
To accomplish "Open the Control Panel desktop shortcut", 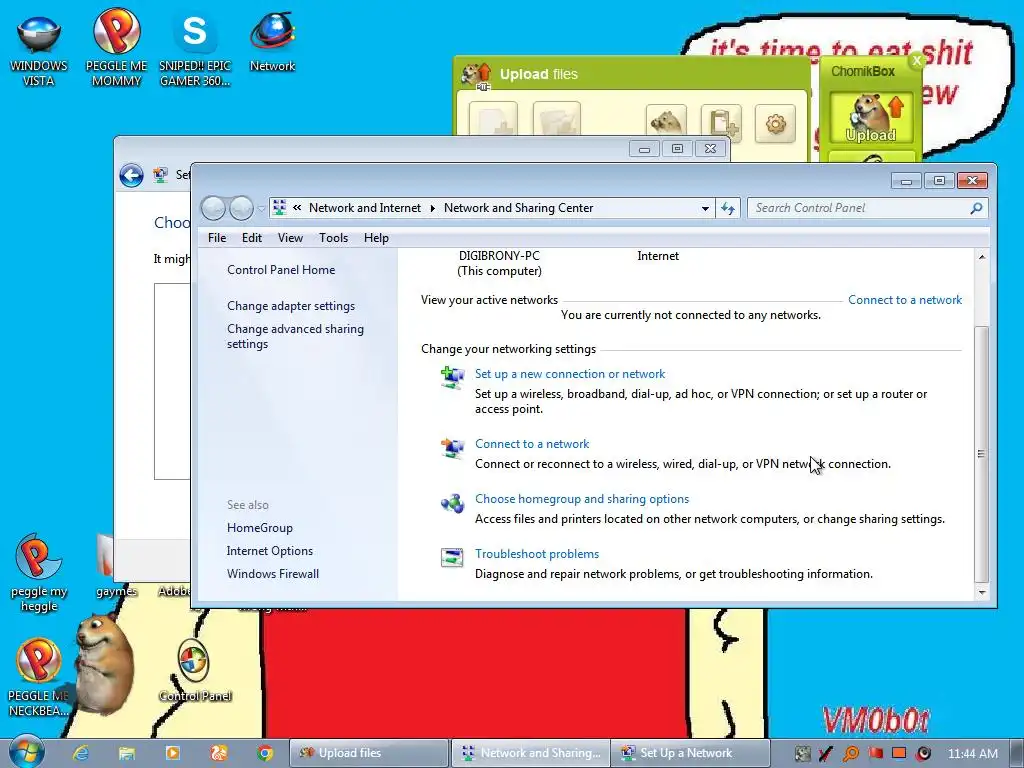I will [195, 671].
